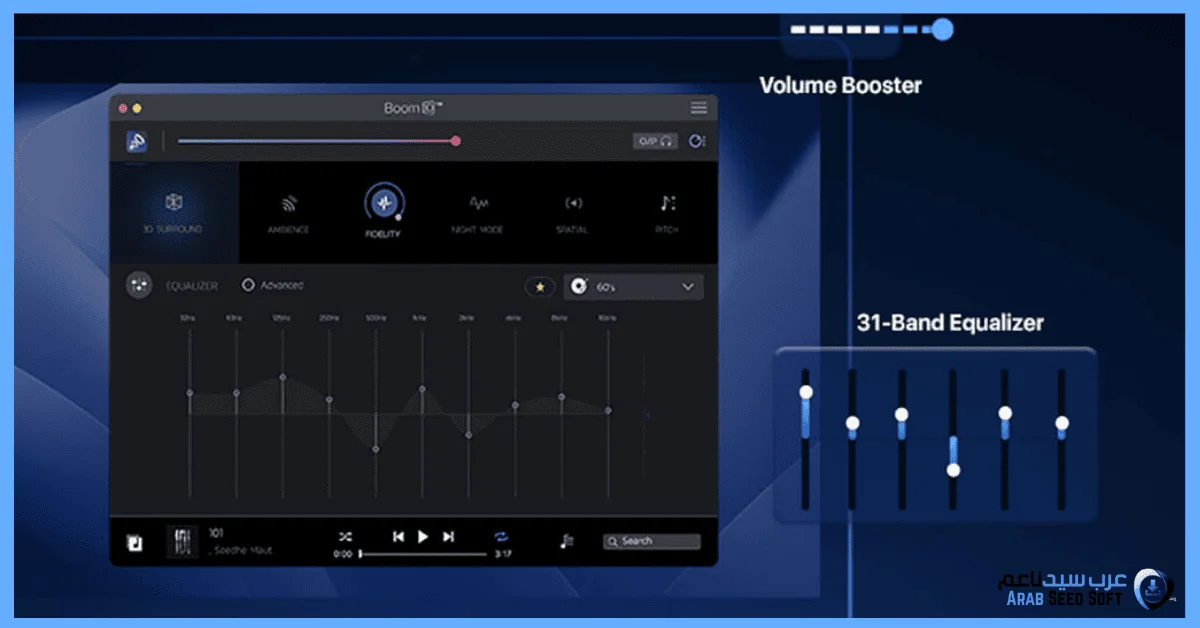
Task: Toggle repeat mode
Action: (x=502, y=537)
